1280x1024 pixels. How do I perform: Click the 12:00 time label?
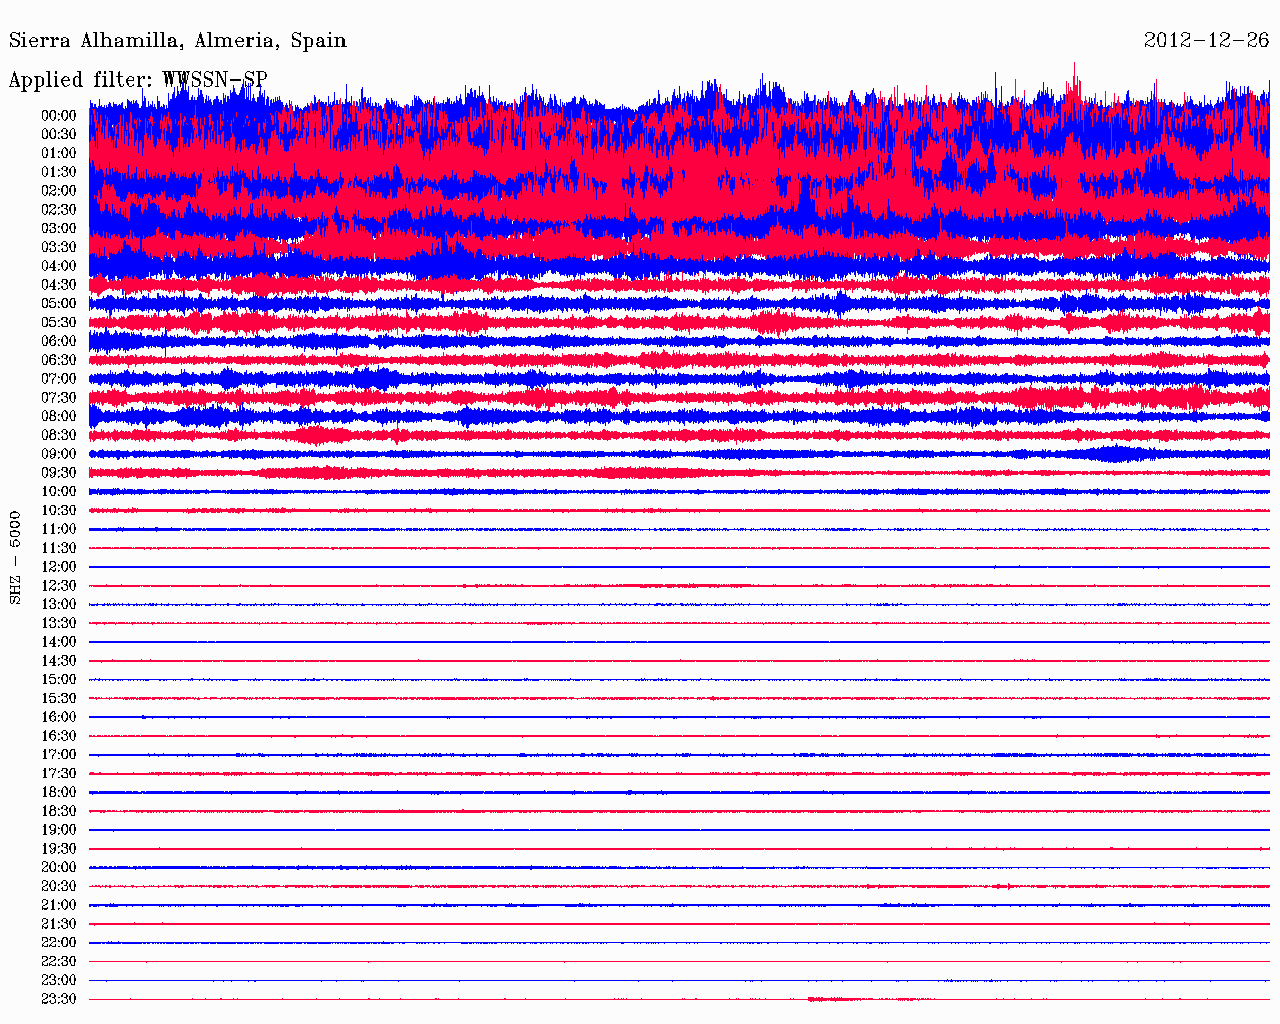[x=59, y=567]
